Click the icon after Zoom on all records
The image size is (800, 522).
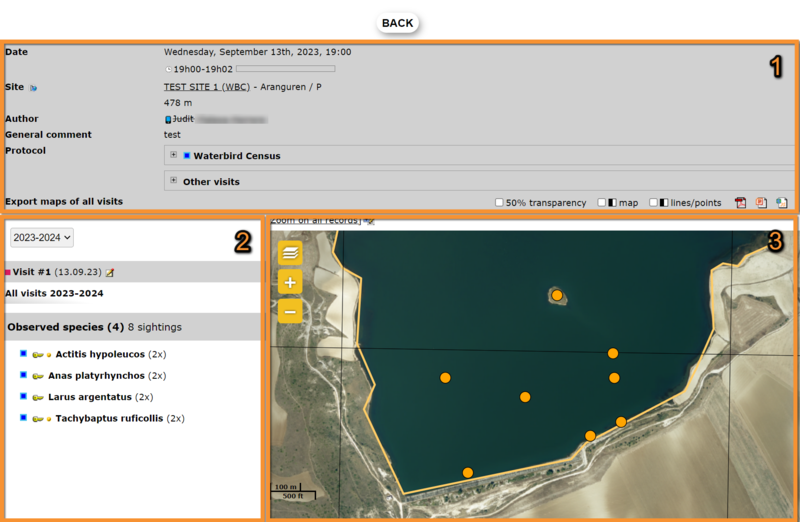tap(369, 221)
